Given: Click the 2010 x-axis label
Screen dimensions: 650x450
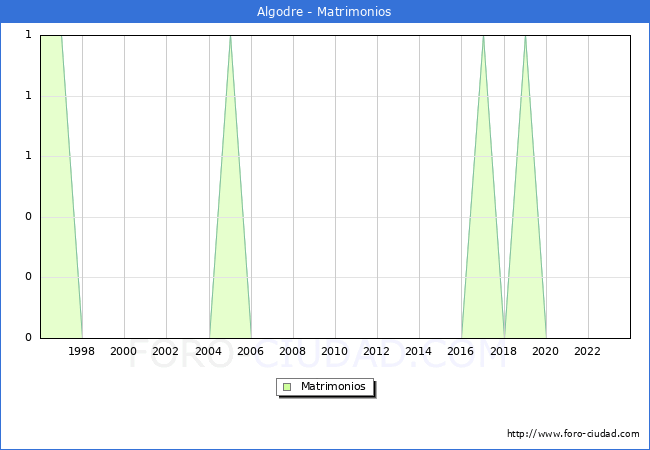Looking at the screenshot, I should click(335, 351).
